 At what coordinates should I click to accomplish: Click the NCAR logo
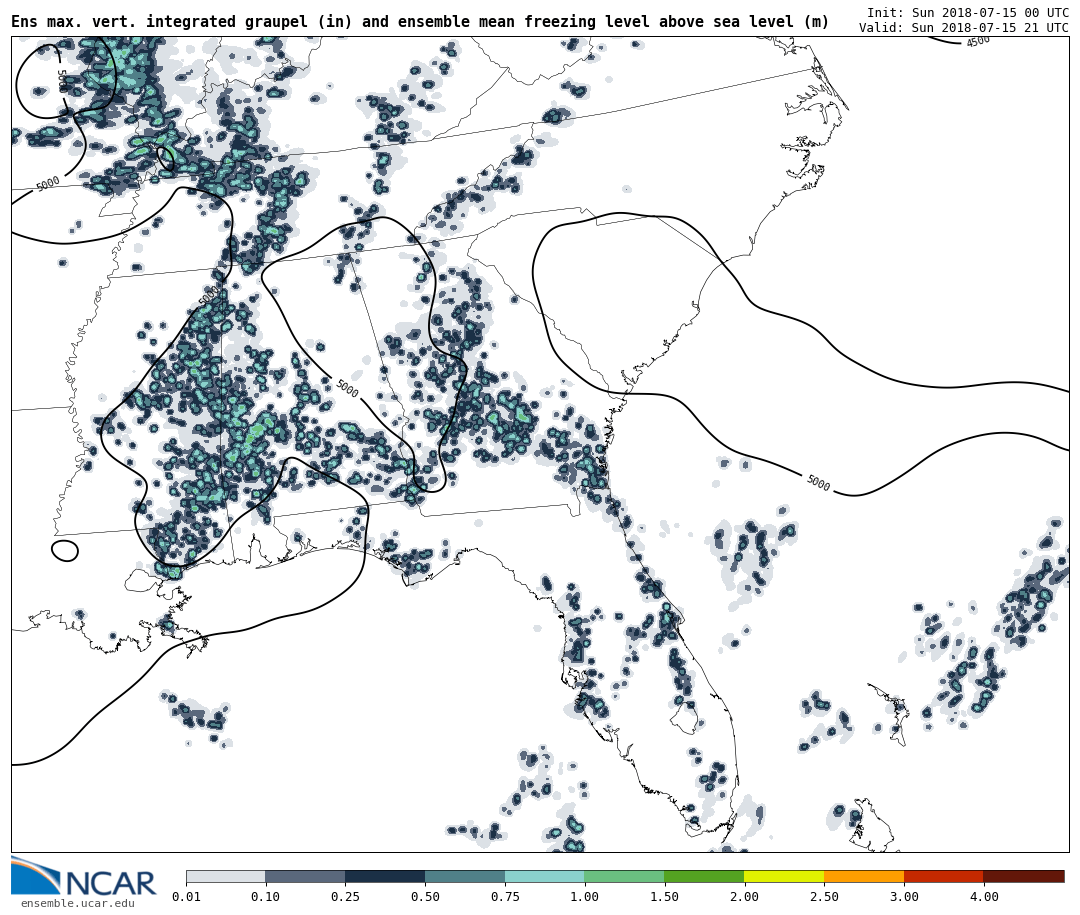click(84, 877)
